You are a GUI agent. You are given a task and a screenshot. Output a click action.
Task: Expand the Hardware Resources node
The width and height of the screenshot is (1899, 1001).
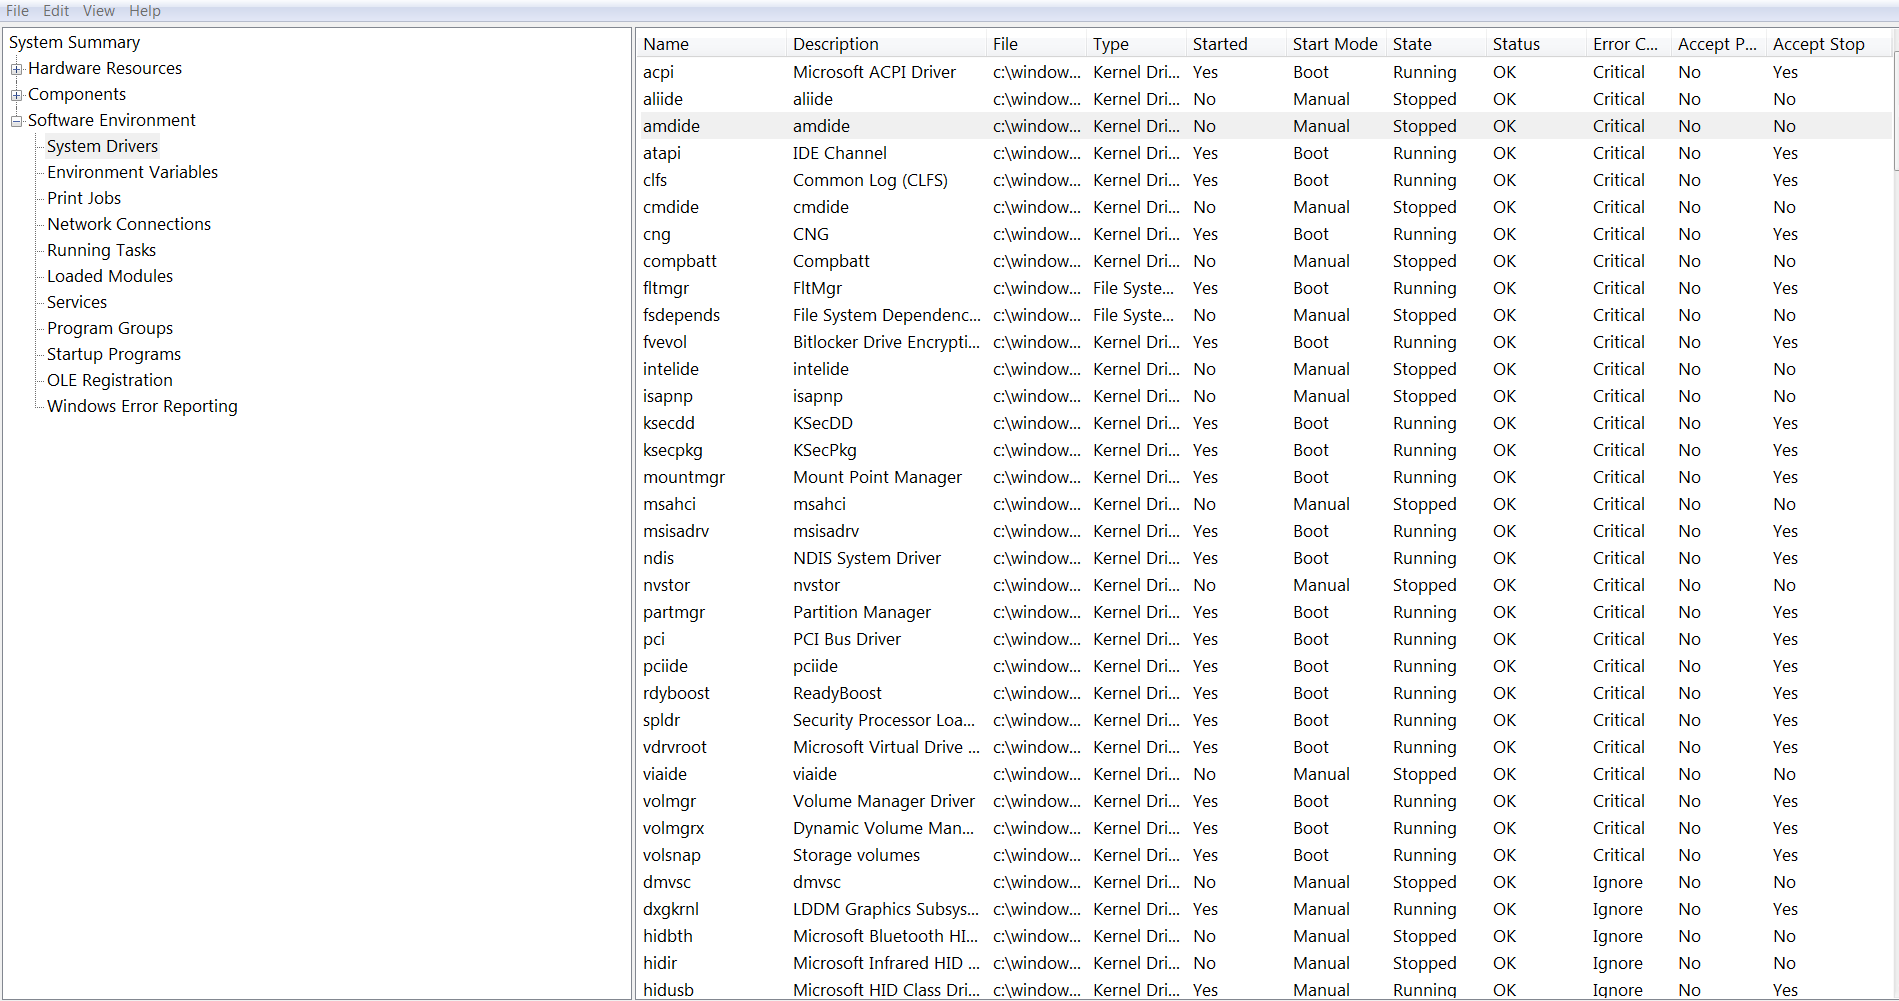[x=16, y=69]
